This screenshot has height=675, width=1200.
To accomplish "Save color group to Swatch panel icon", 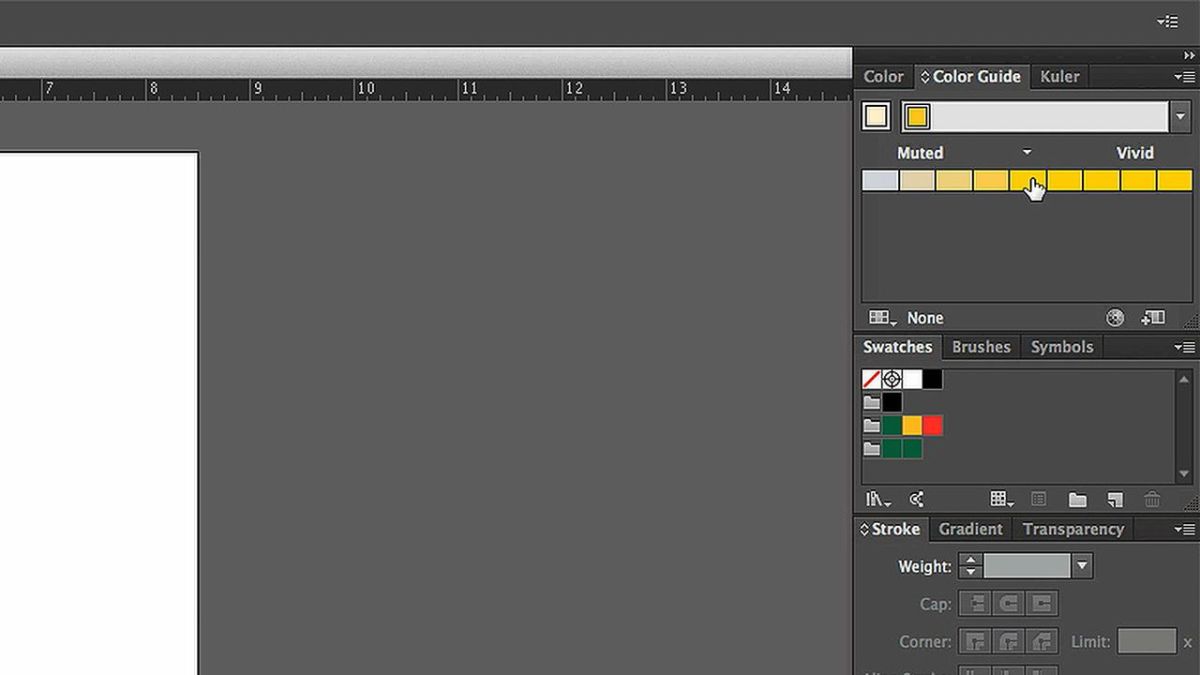I will tap(1152, 318).
